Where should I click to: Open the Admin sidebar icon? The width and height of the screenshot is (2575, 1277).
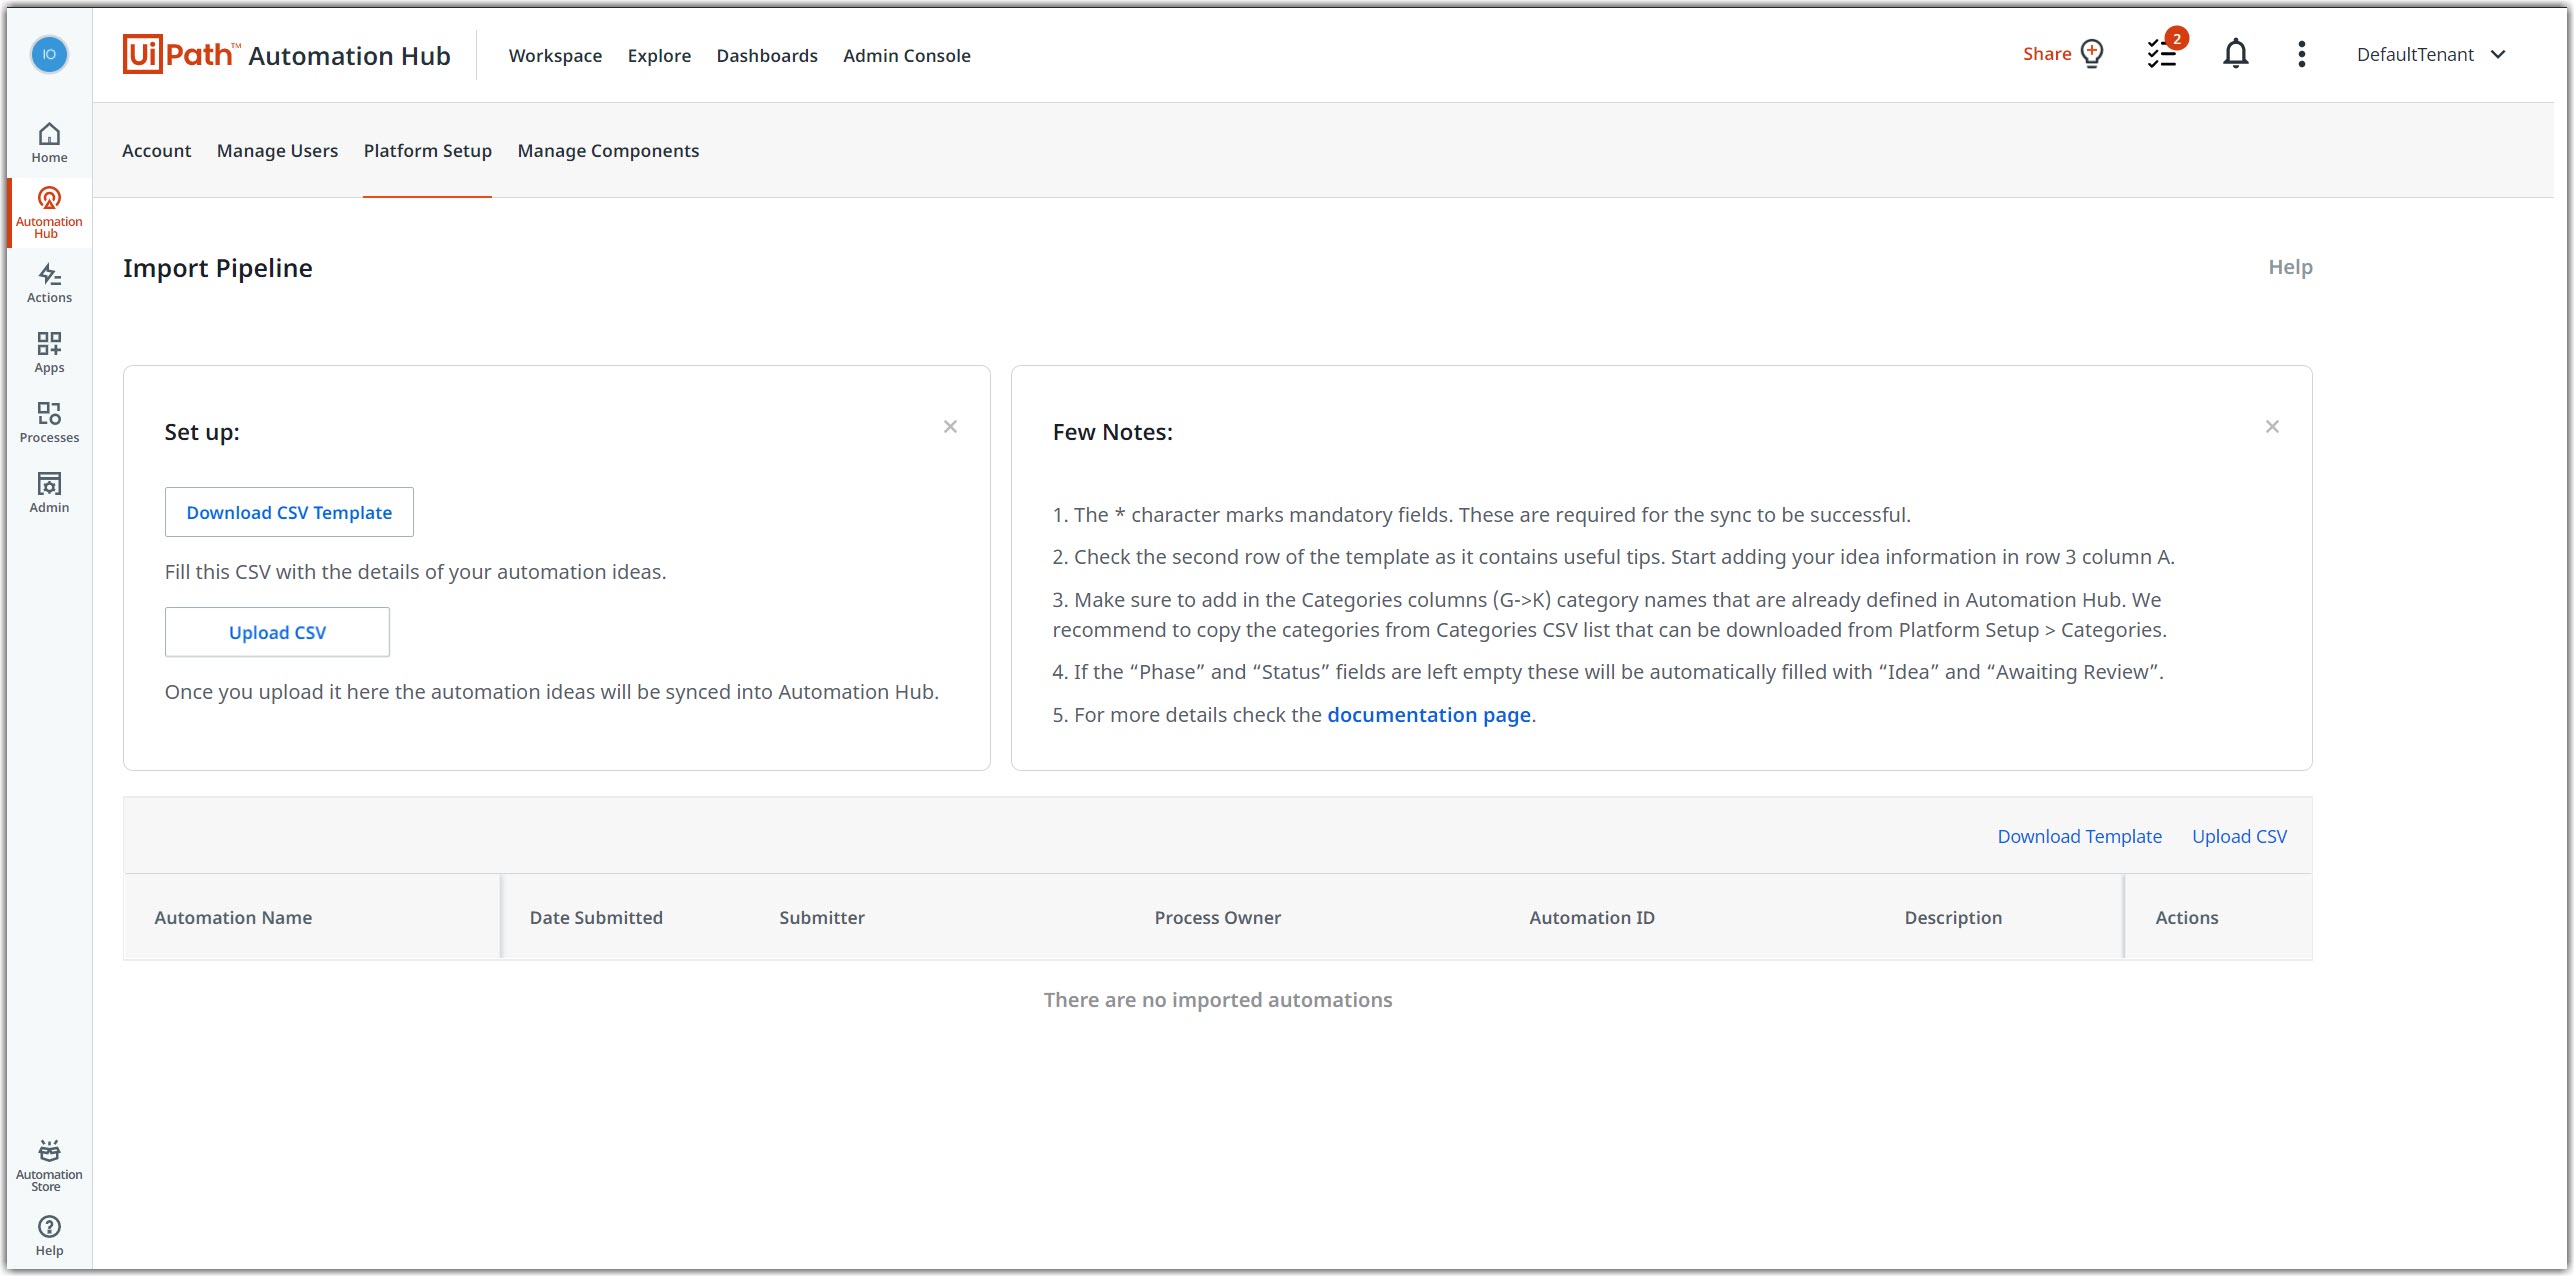coord(49,493)
